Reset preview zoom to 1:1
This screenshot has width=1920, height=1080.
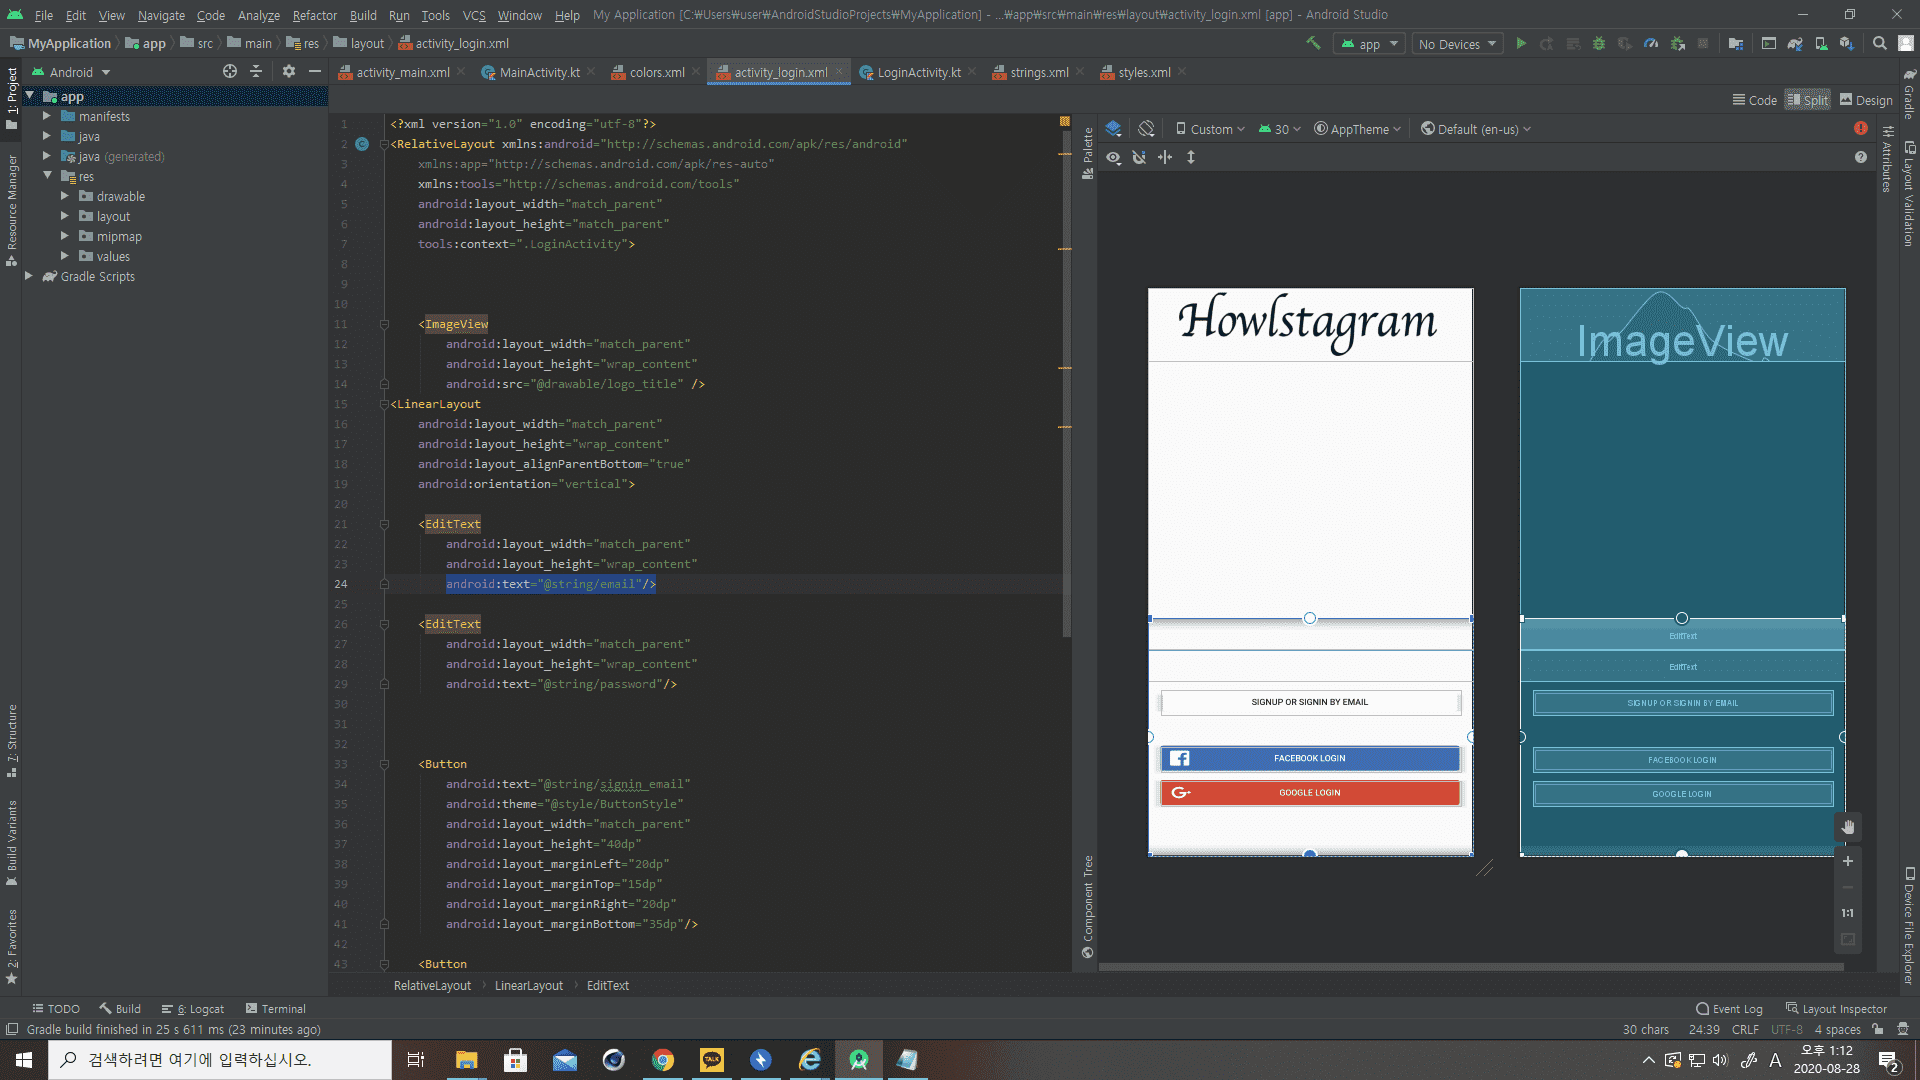point(1848,913)
